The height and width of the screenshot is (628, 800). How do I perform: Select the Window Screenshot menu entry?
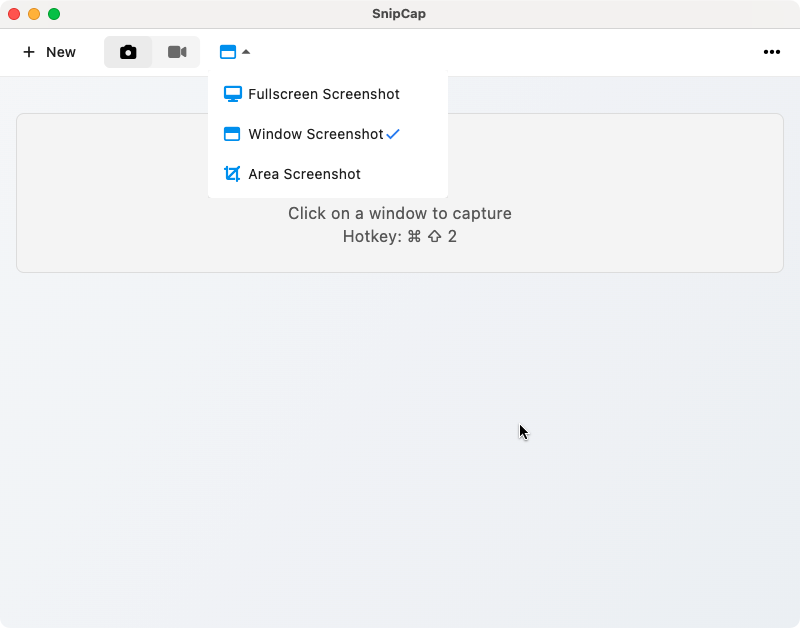[x=315, y=134]
